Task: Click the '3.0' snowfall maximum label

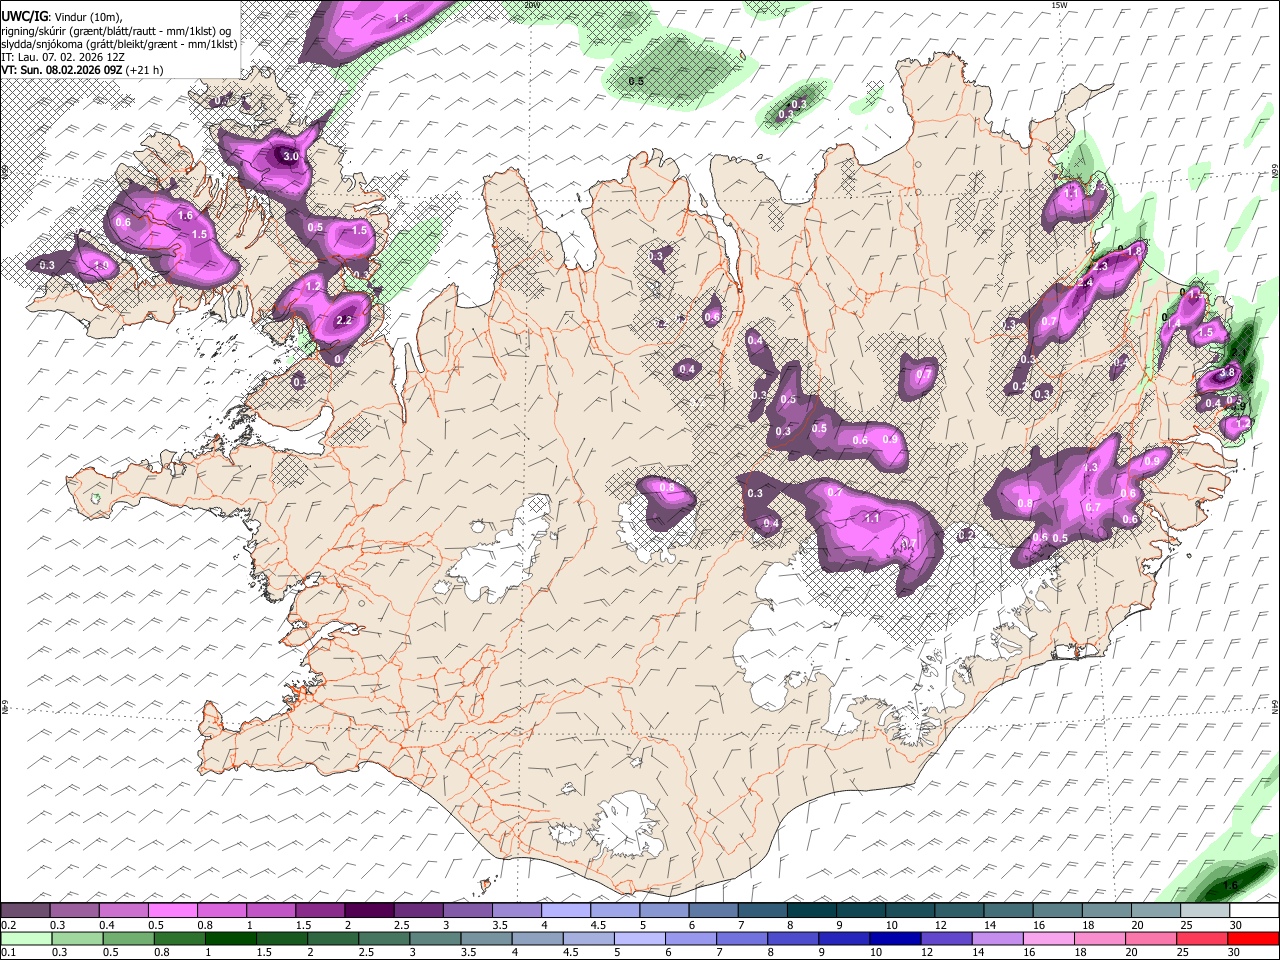Action: click(x=290, y=157)
